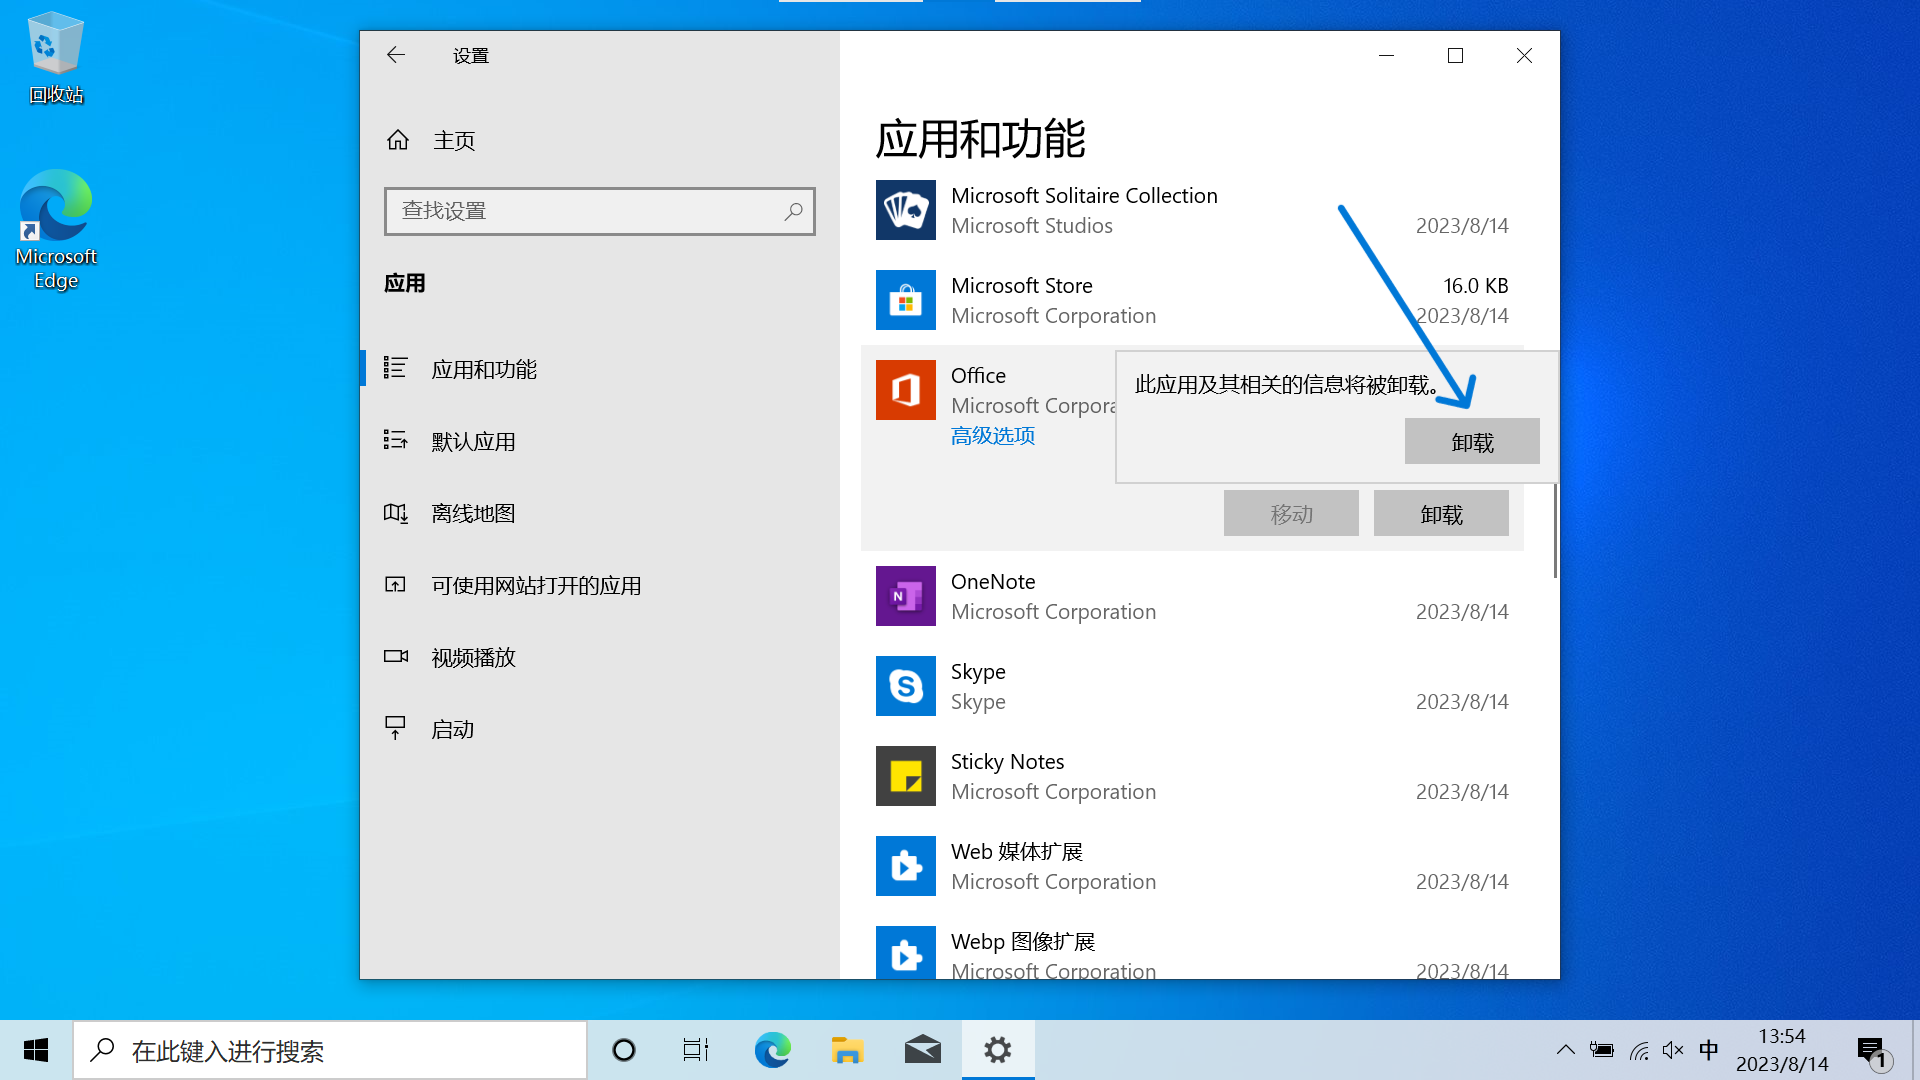Open 可使用网站打开的应用 page
This screenshot has height=1080, width=1920.
pos(536,585)
